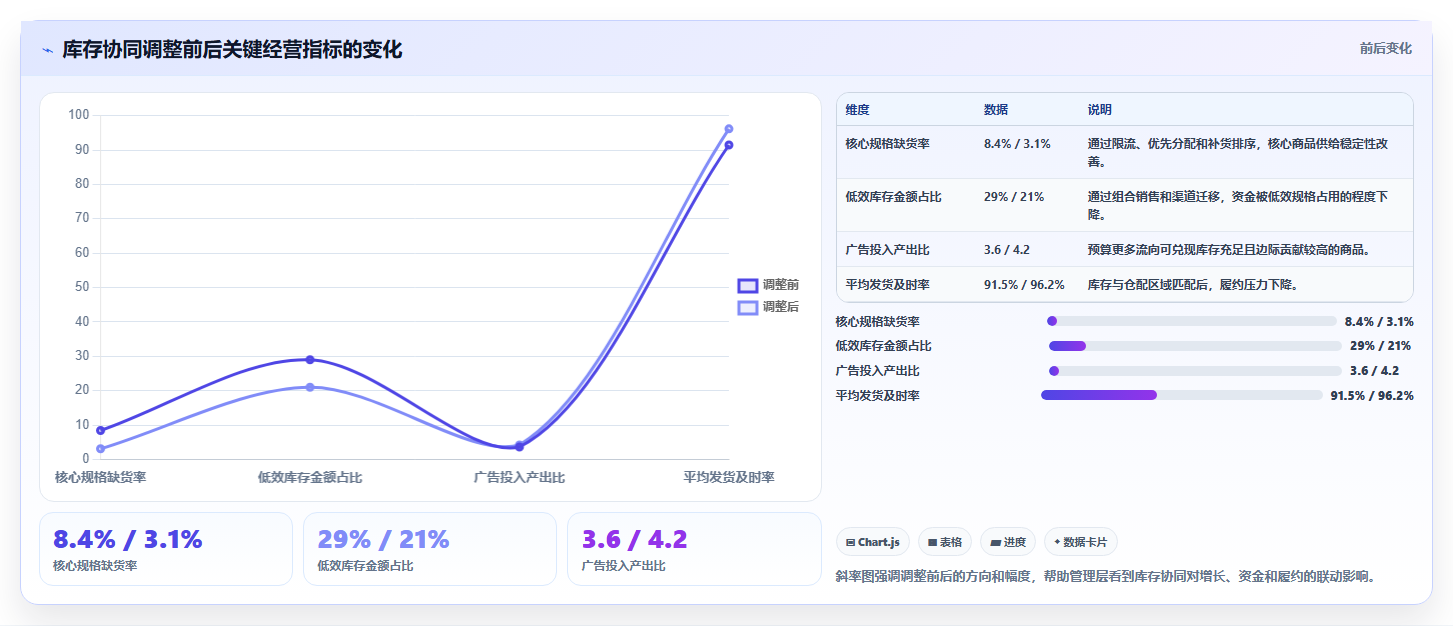Click the 调整后 data point at 低效库存金额占比
The width and height of the screenshot is (1453, 626).
(310, 387)
